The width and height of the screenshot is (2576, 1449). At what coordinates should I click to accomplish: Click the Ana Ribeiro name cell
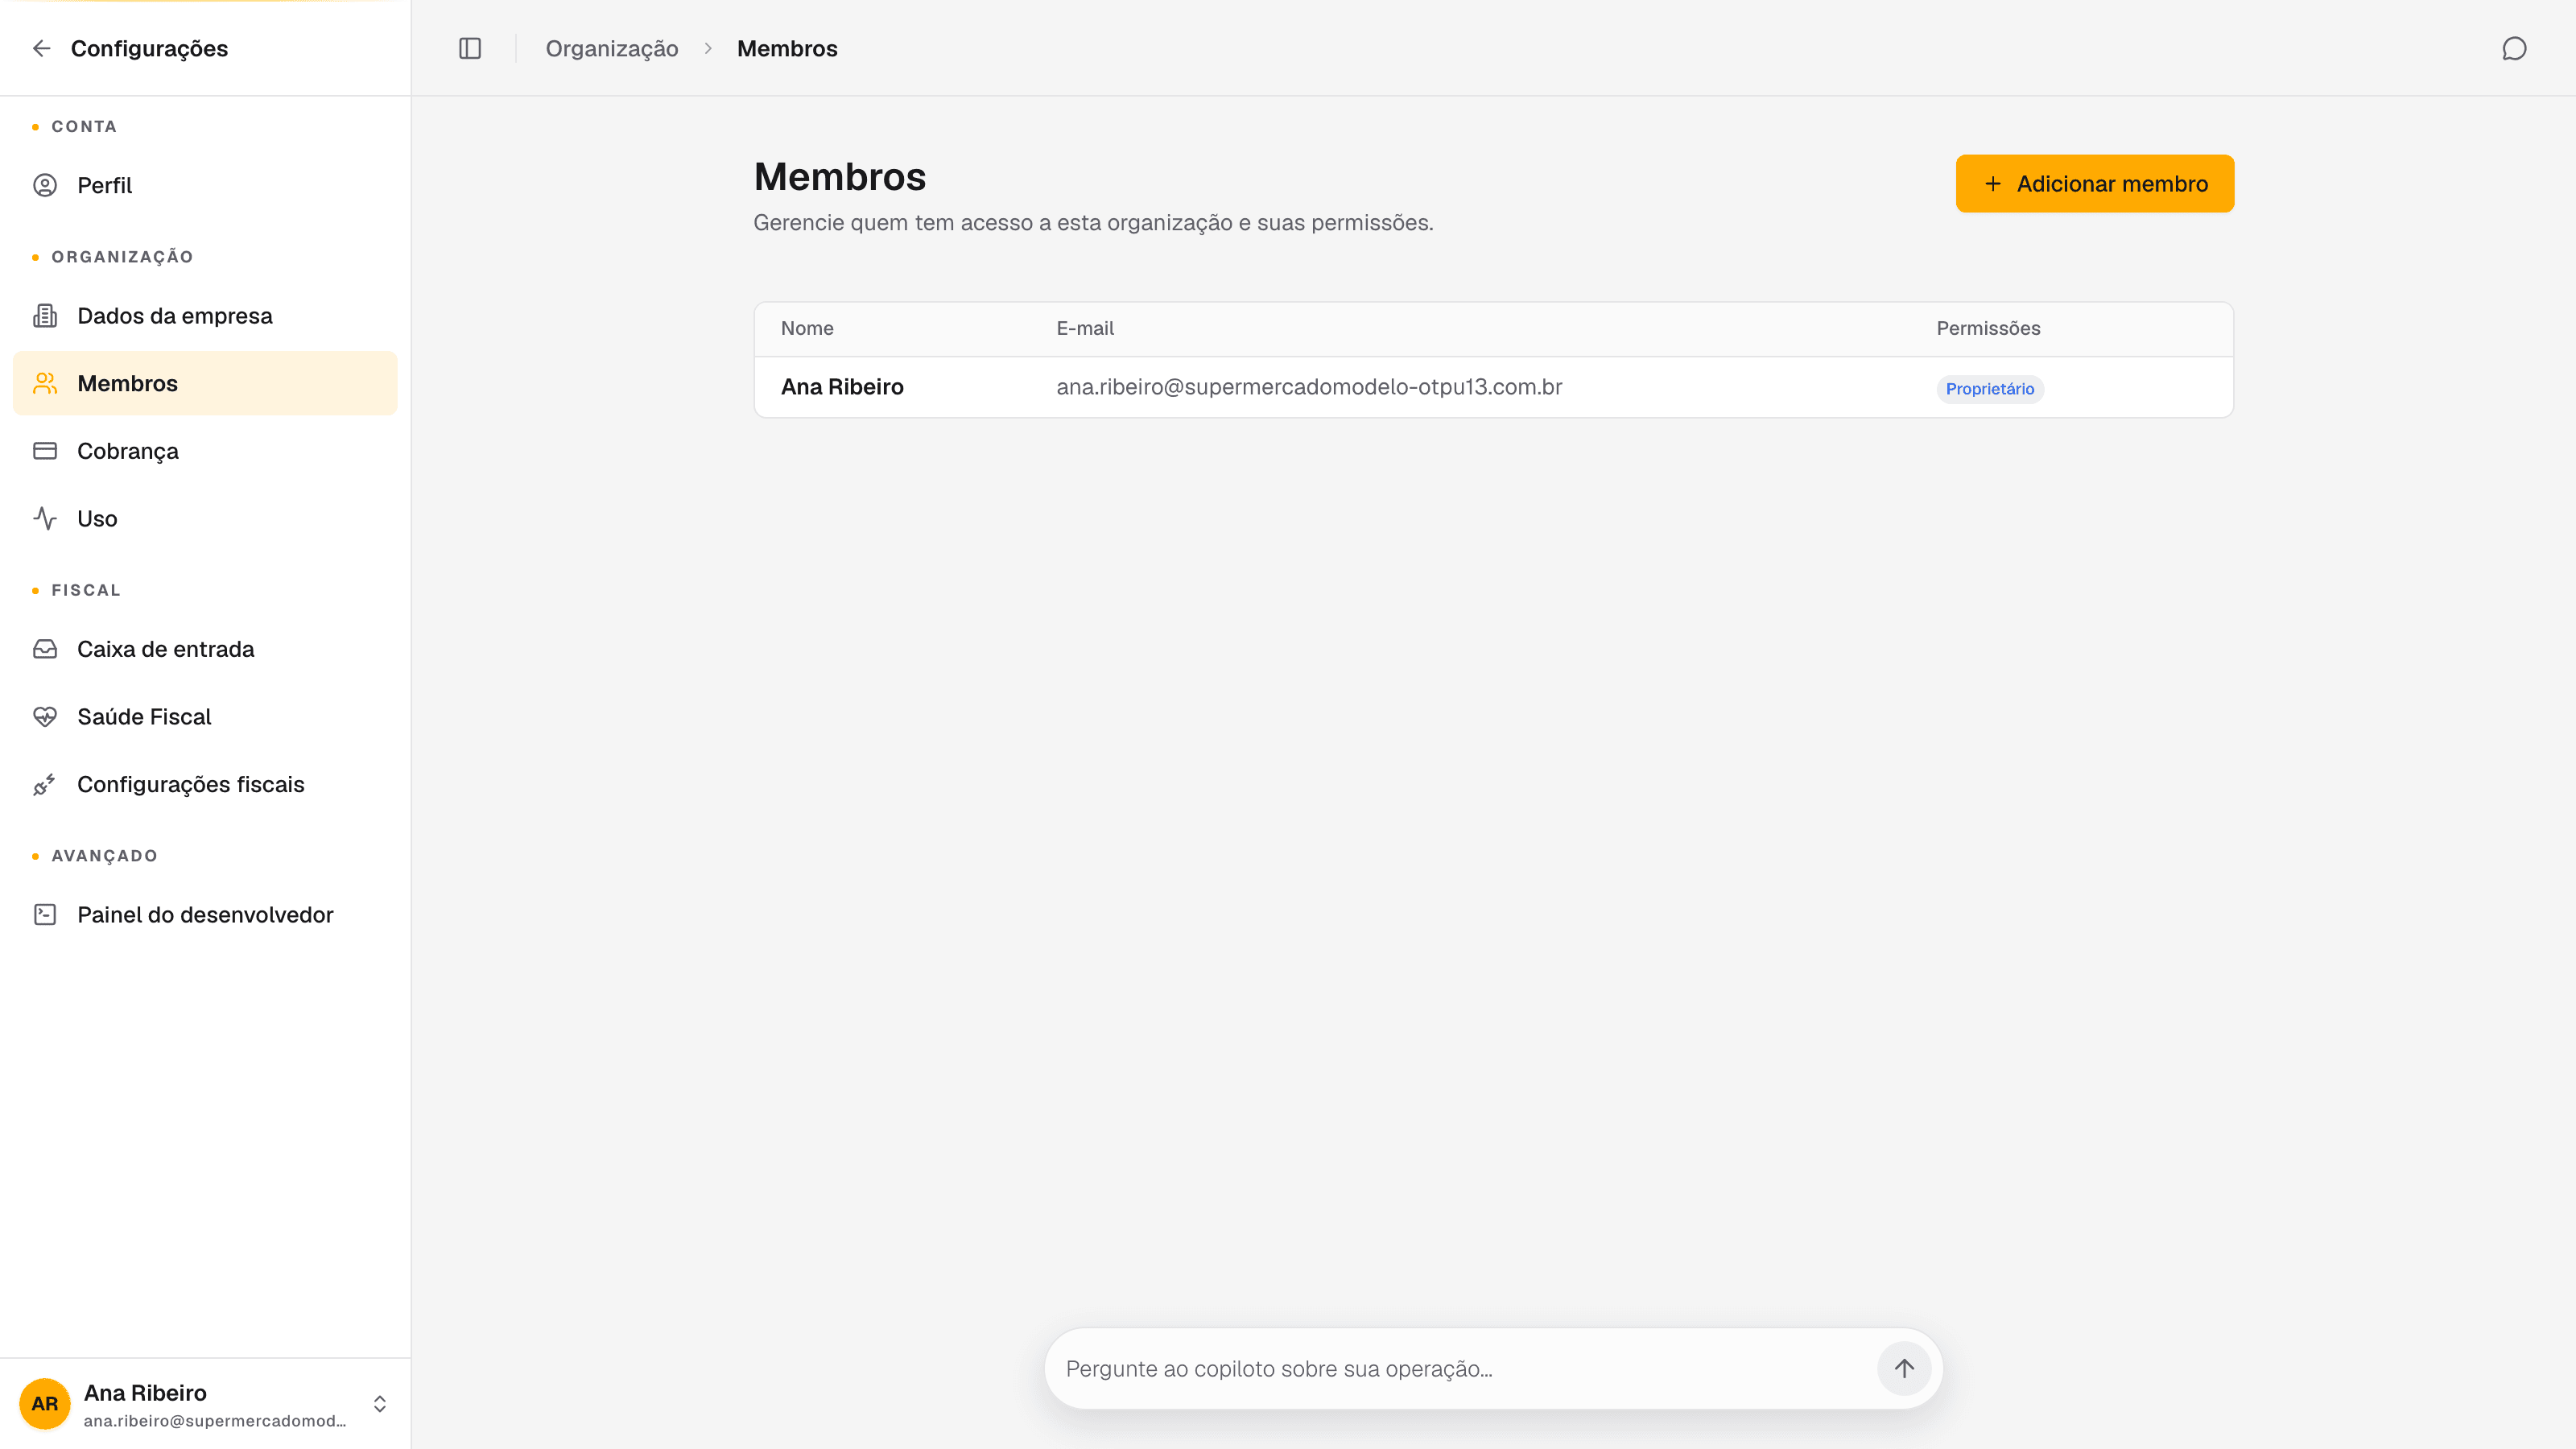click(841, 387)
